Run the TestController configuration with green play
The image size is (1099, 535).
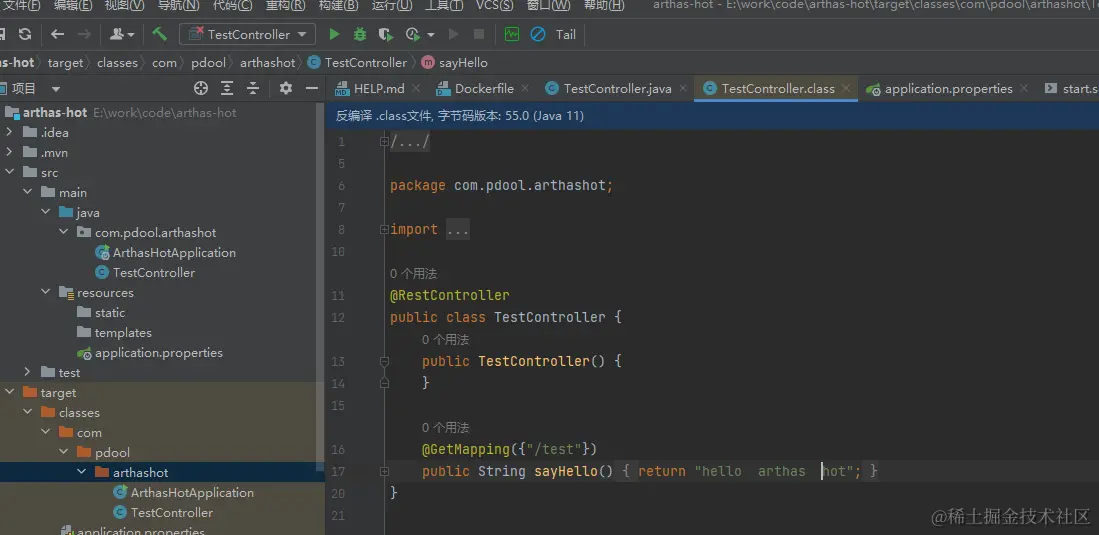pyautogui.click(x=334, y=34)
